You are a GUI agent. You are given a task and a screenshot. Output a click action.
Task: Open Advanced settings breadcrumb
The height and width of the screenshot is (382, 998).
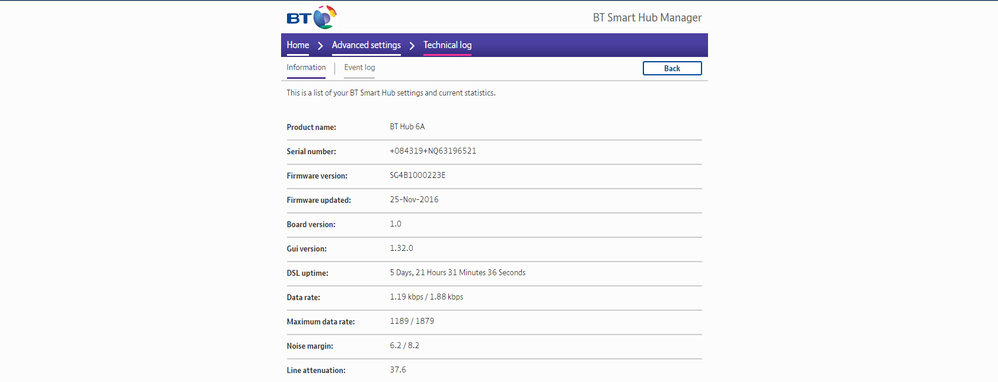(367, 45)
